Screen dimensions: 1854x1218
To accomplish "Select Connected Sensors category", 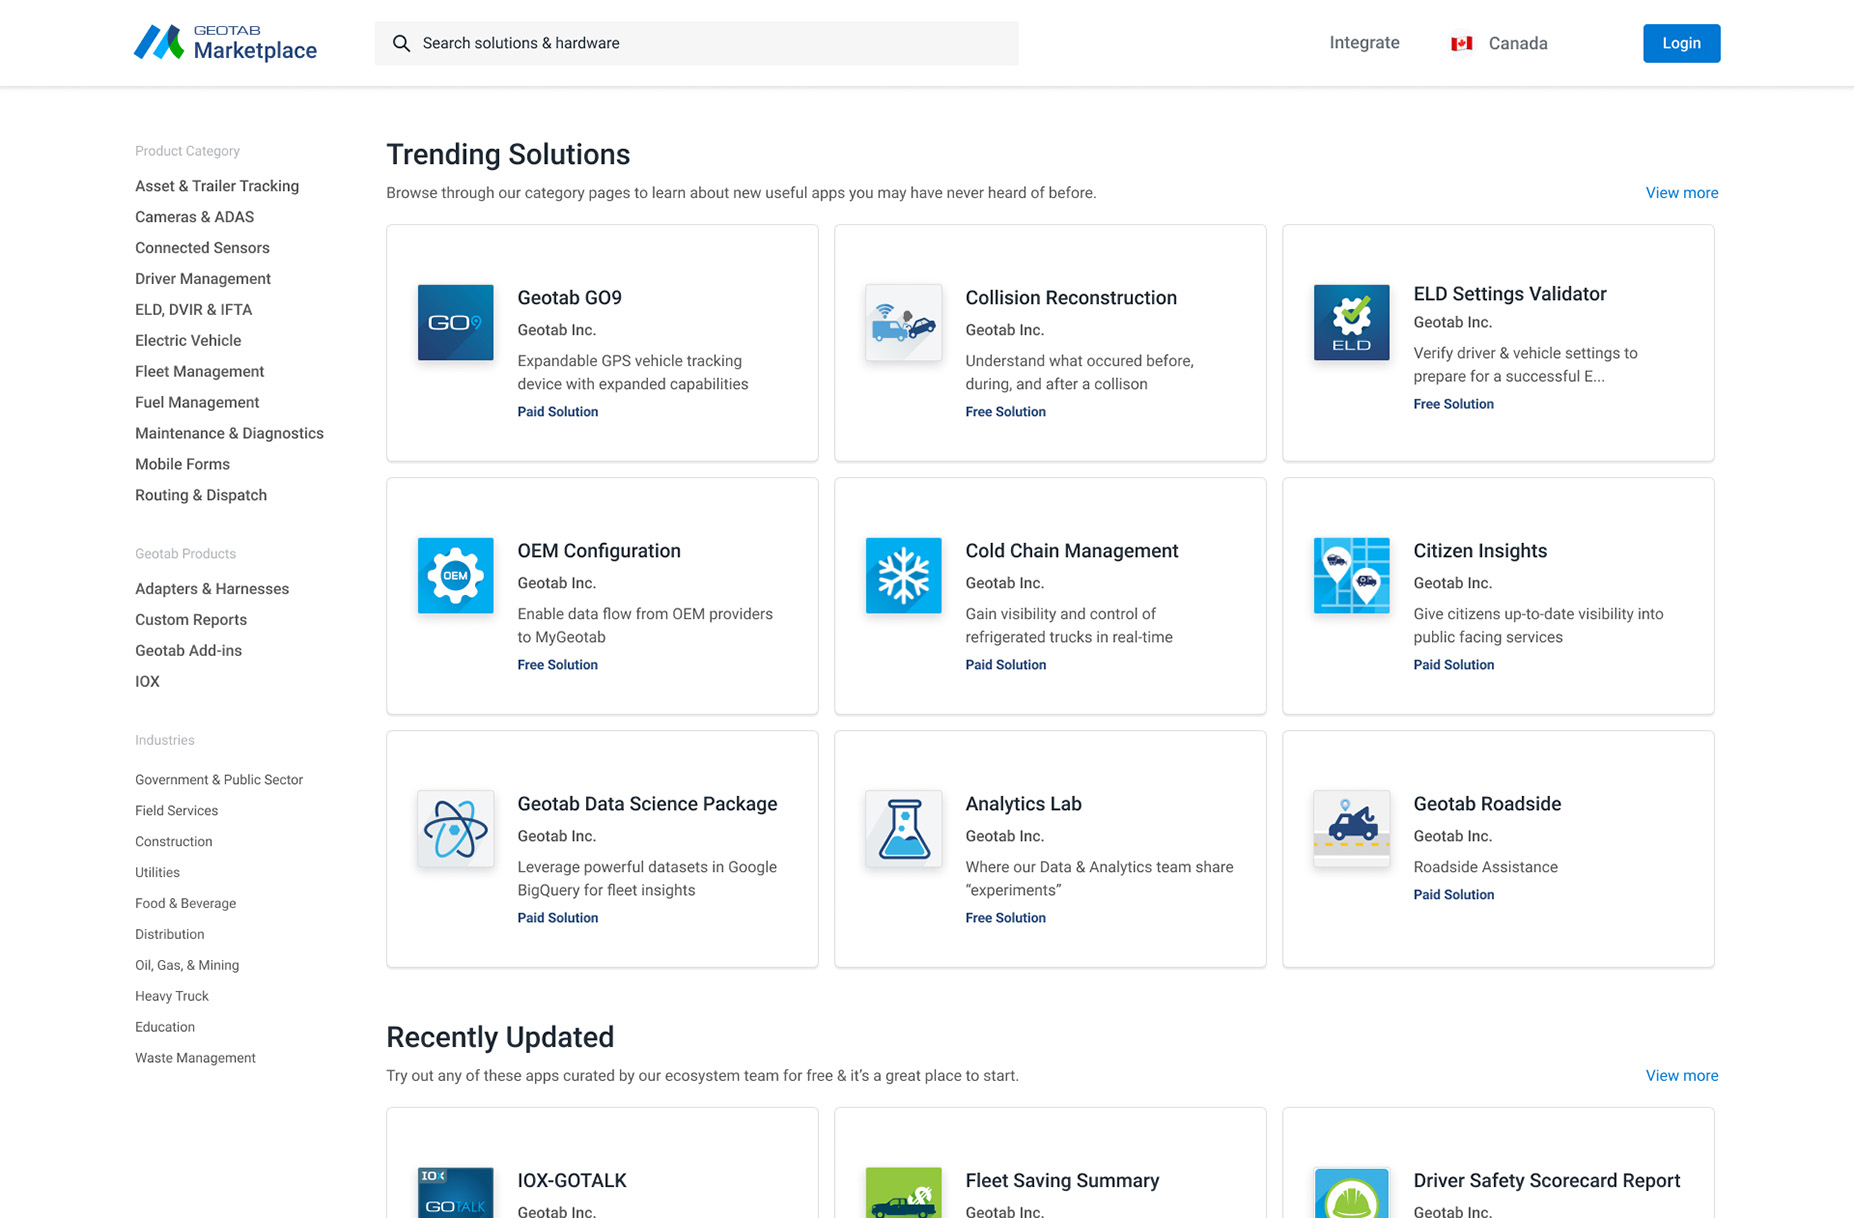I will pyautogui.click(x=202, y=248).
